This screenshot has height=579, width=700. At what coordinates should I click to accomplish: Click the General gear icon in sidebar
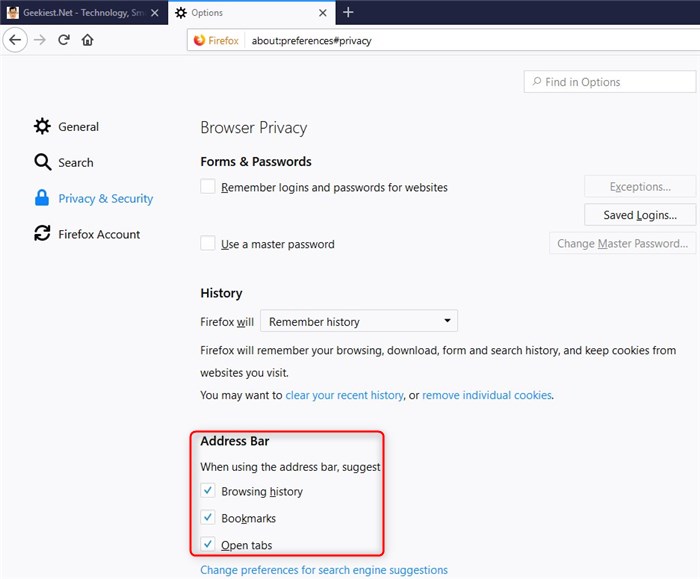click(x=42, y=127)
